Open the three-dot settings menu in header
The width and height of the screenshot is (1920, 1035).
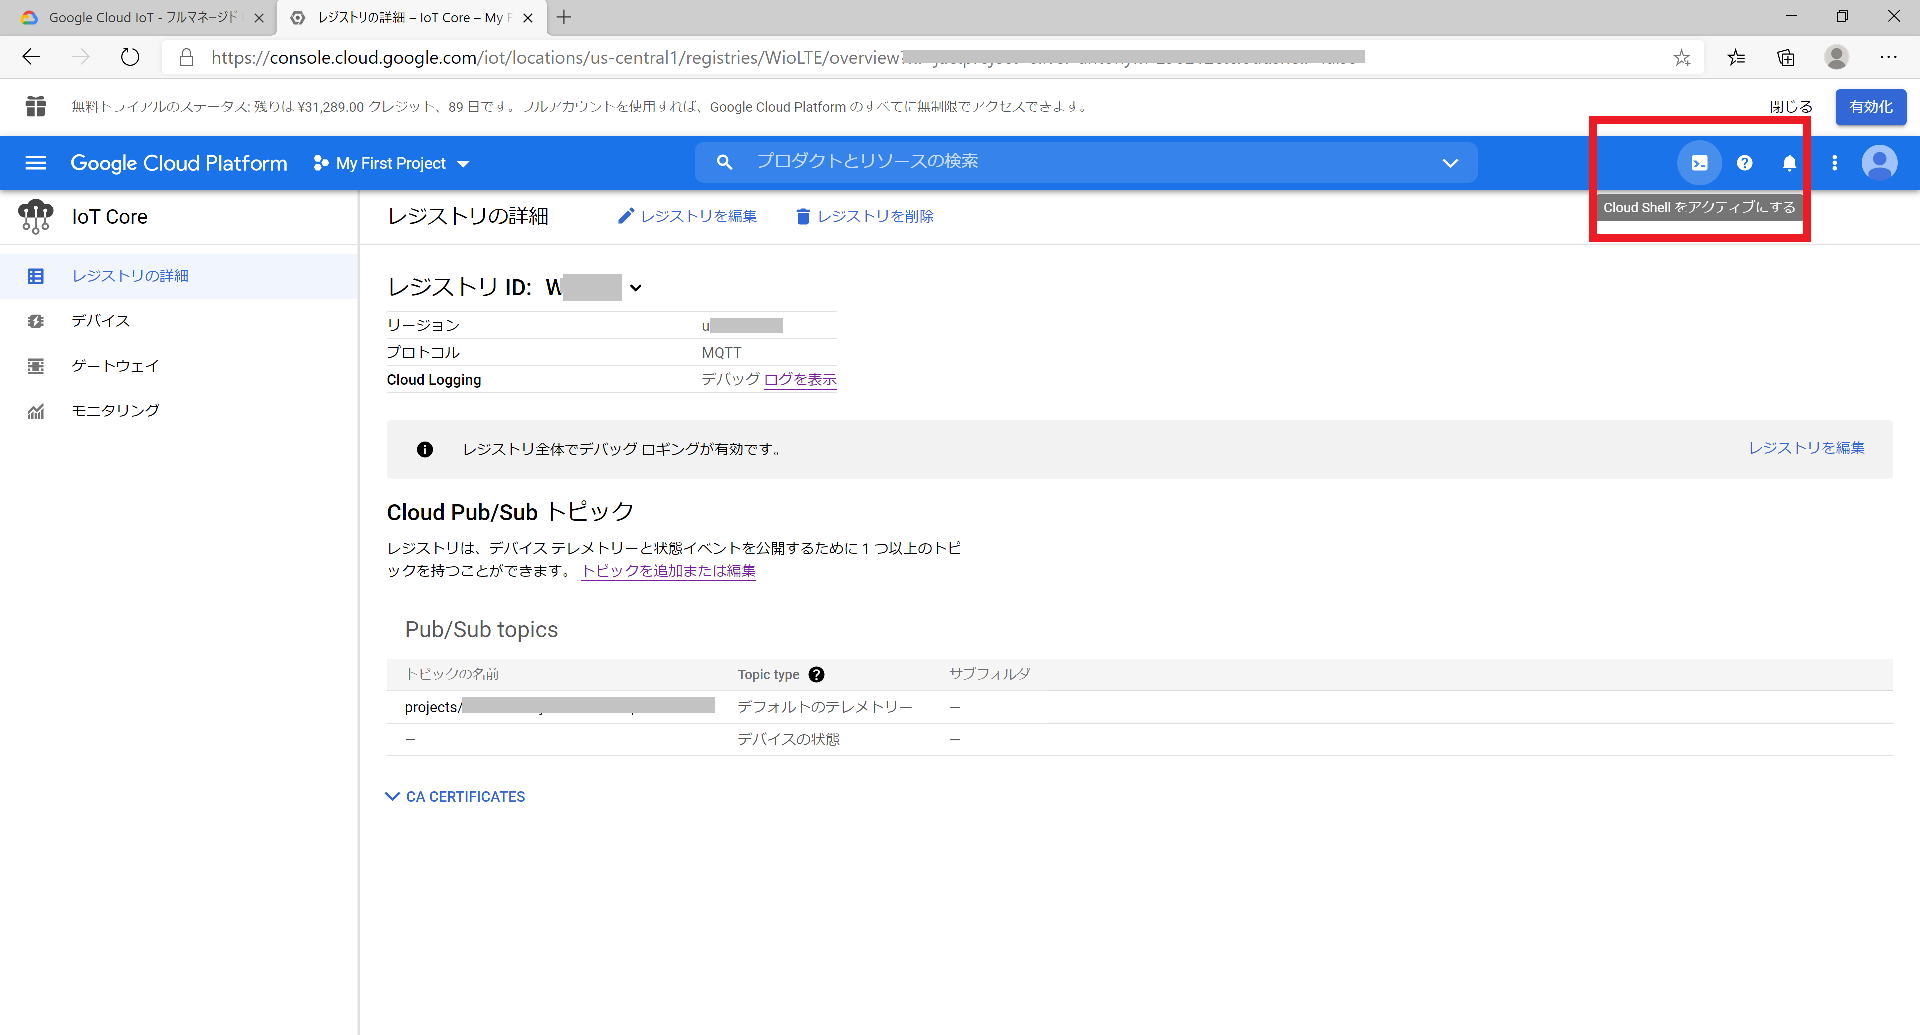[x=1834, y=163]
